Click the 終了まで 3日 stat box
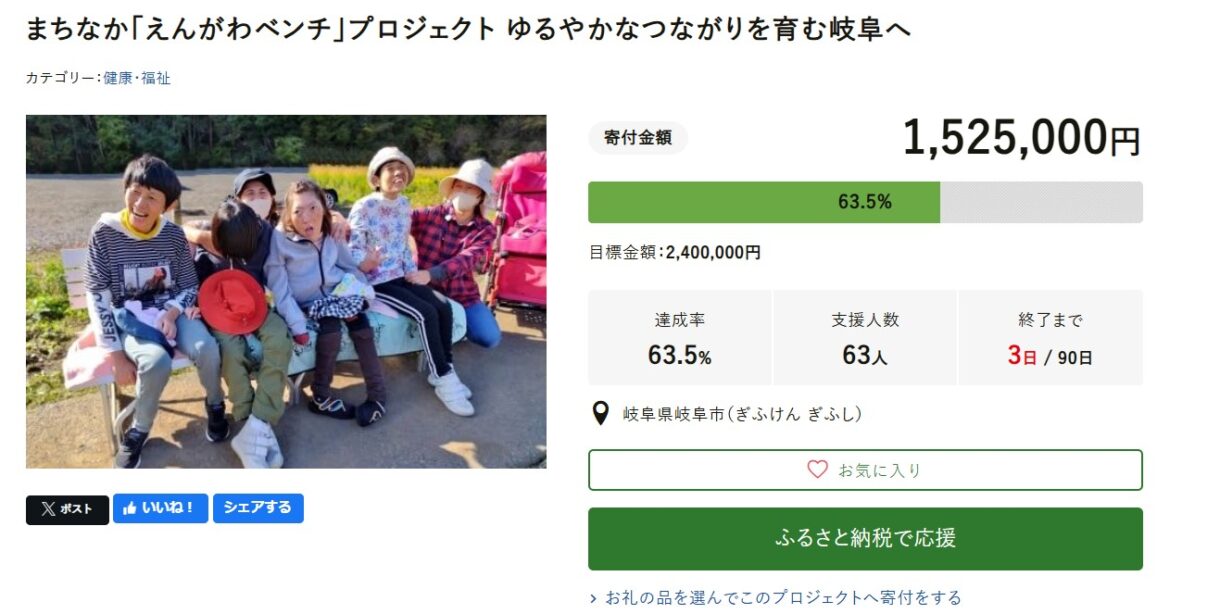1220x614 pixels. (x=1050, y=338)
